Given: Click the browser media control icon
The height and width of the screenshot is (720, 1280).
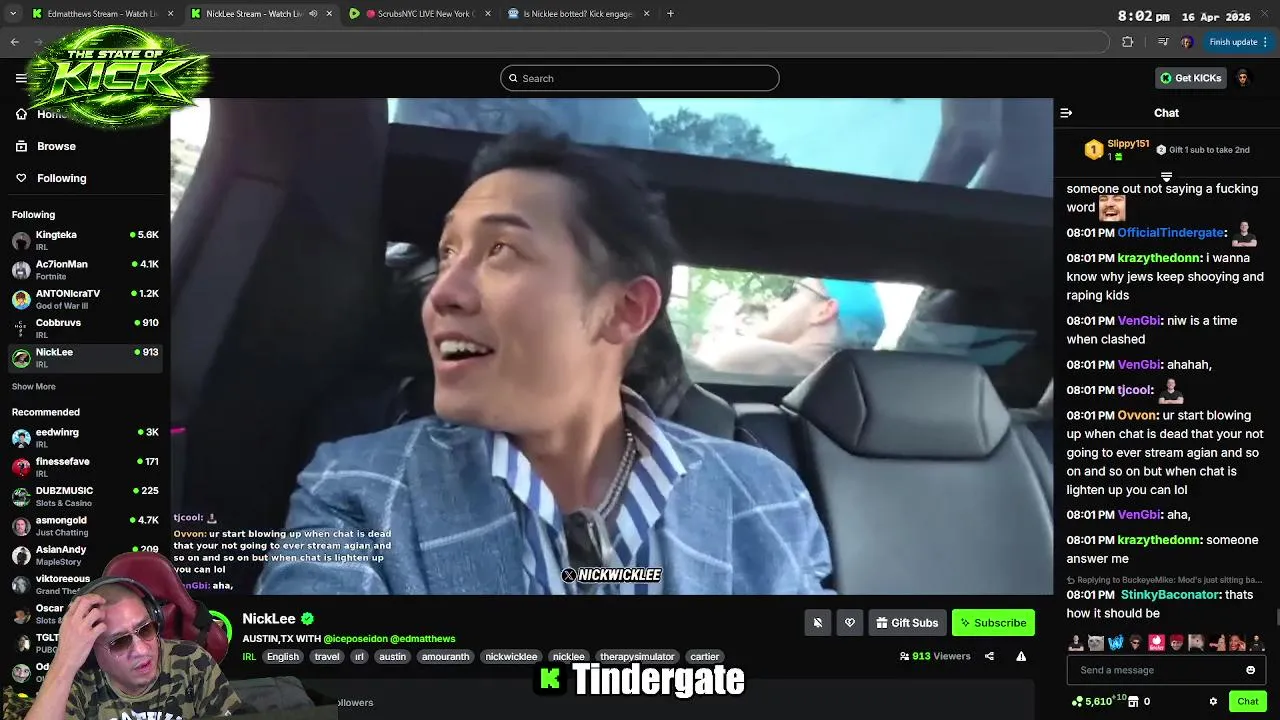Looking at the screenshot, I should 1162,42.
